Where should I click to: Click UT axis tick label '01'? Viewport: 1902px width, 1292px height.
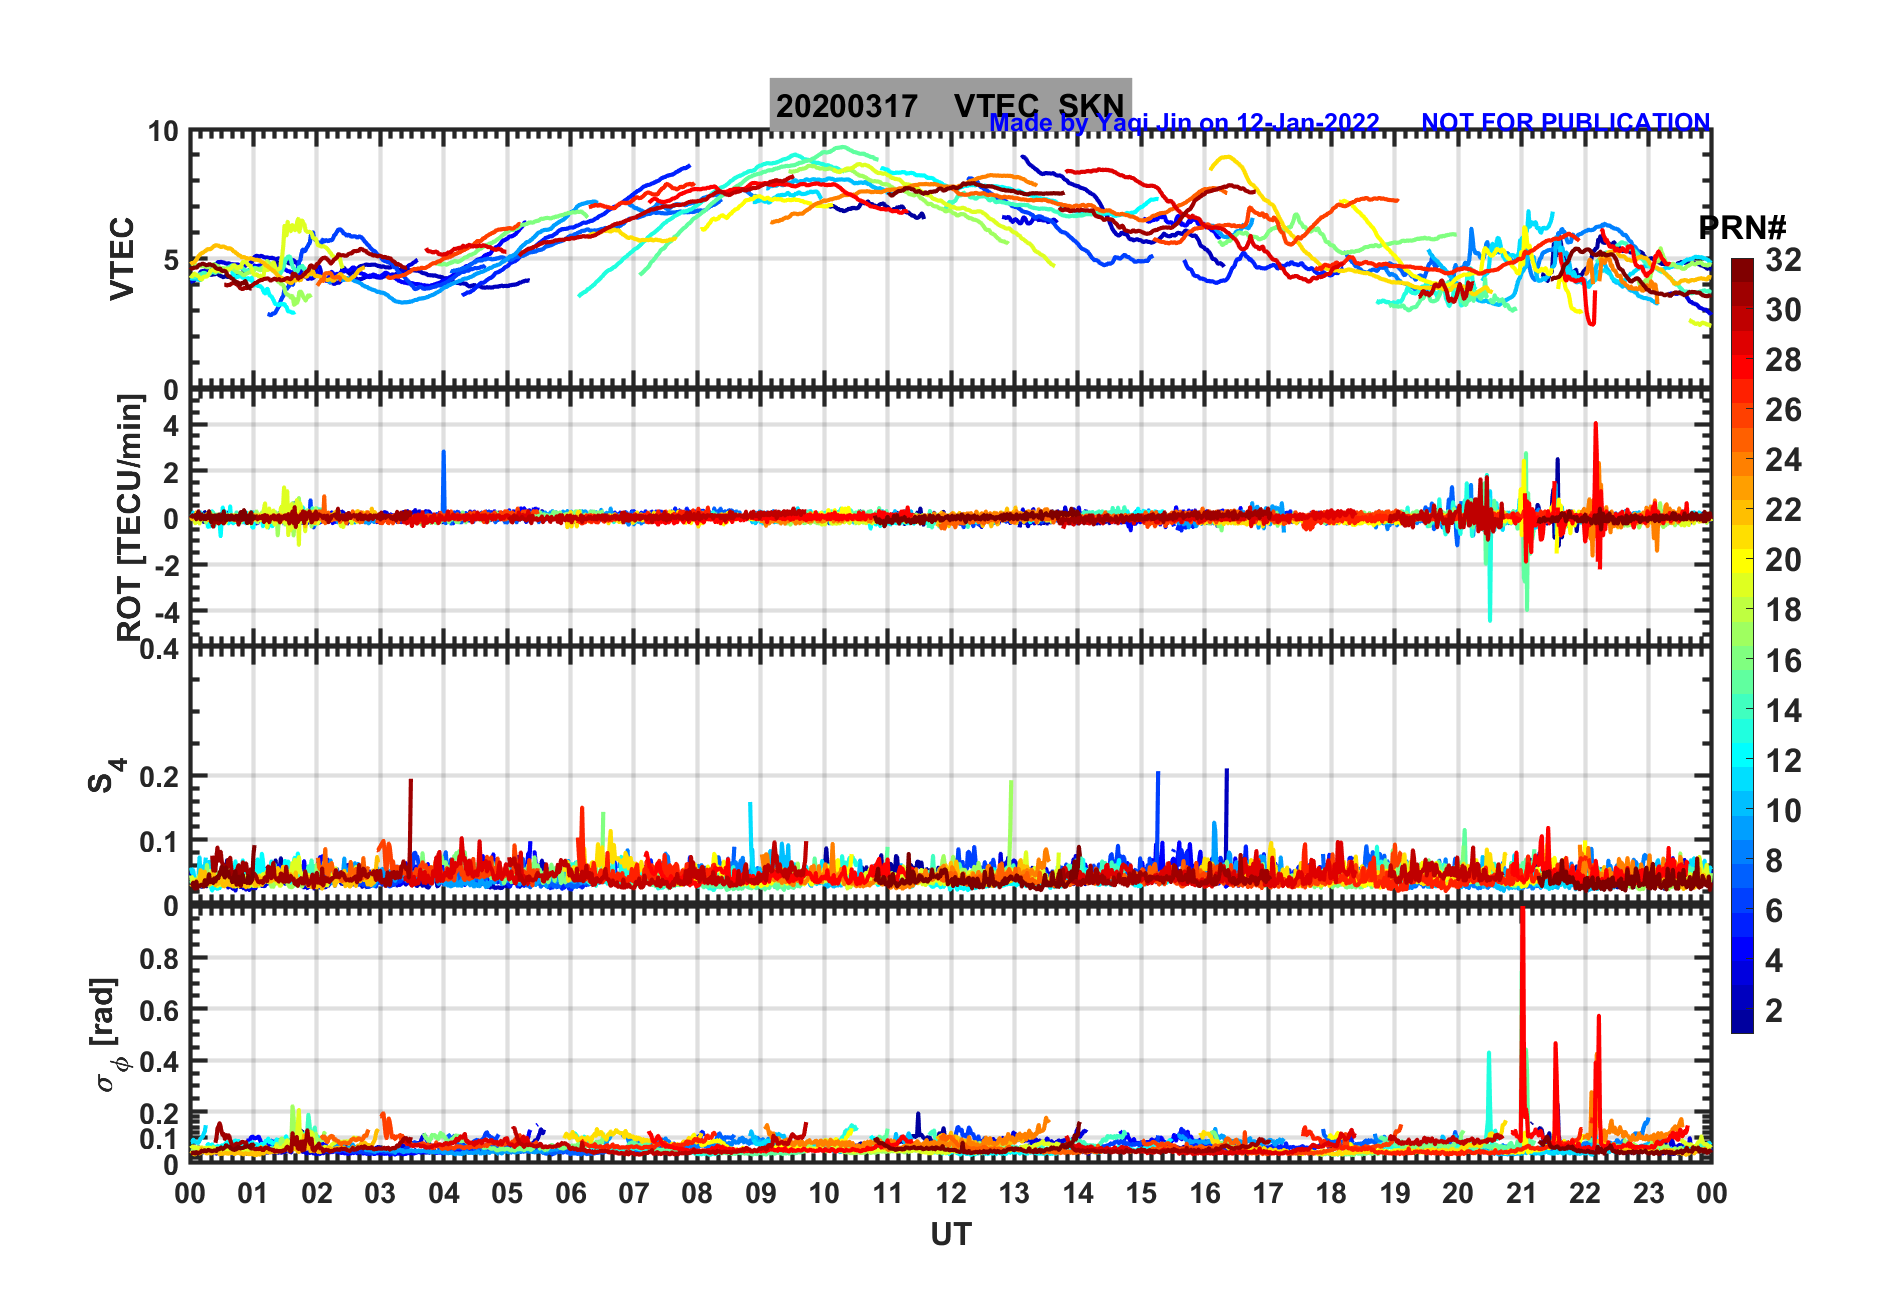(253, 1193)
